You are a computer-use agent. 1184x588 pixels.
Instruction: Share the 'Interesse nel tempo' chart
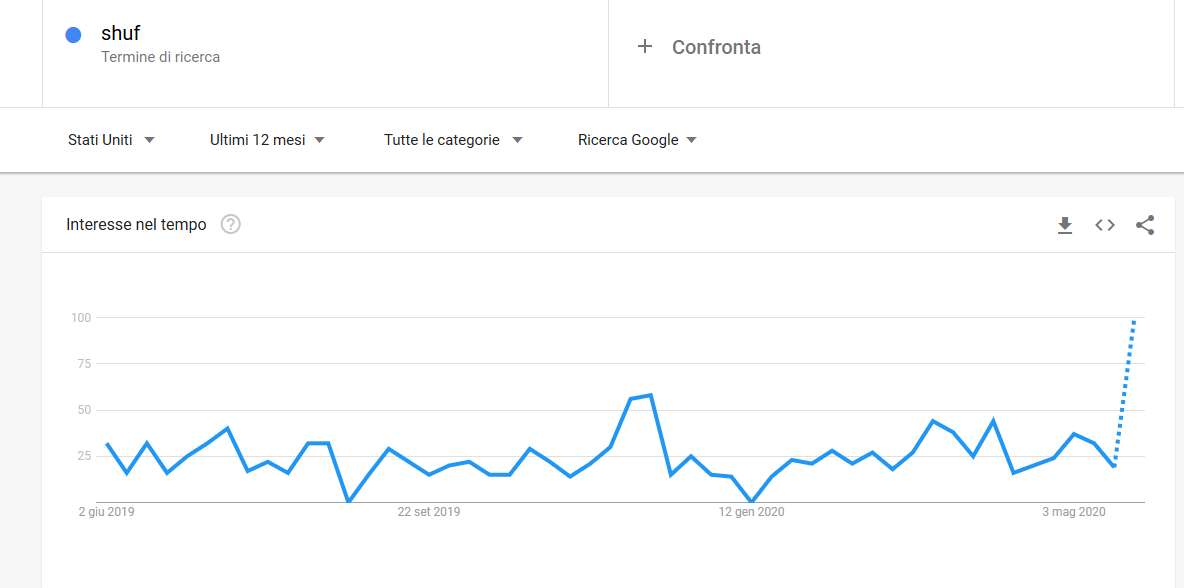click(x=1145, y=225)
